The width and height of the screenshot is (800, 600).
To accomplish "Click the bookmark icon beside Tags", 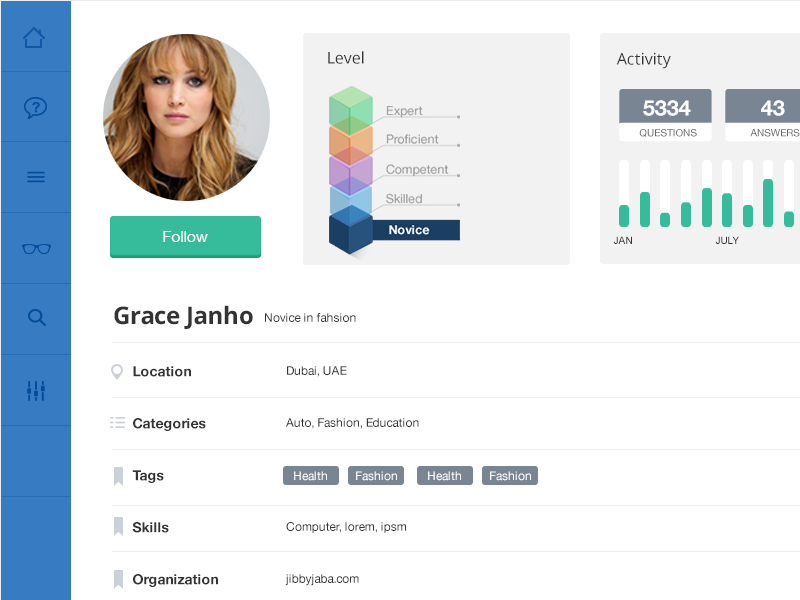I will pyautogui.click(x=117, y=475).
